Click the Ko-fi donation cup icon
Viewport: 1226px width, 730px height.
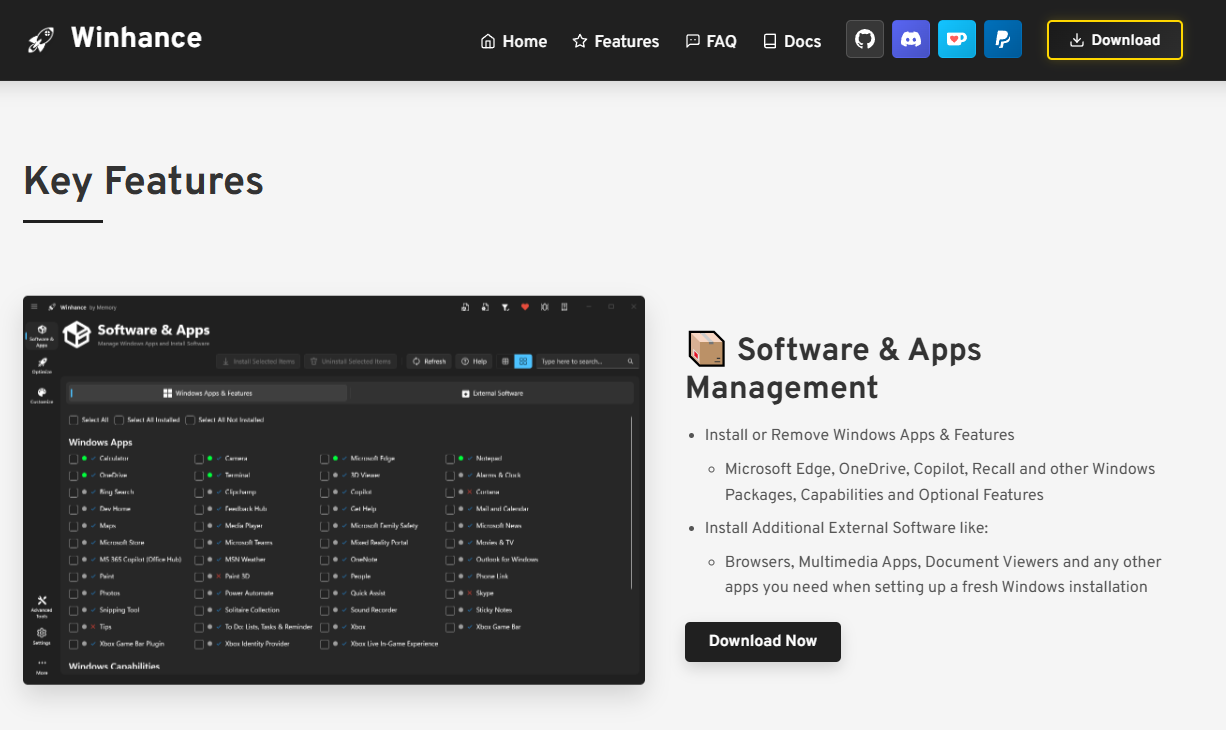[x=957, y=40]
